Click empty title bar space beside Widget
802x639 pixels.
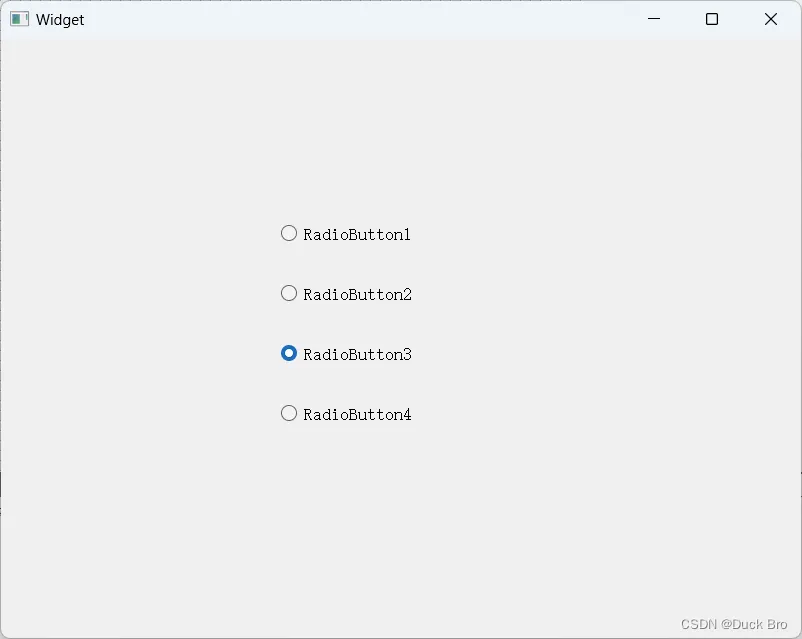tap(358, 19)
